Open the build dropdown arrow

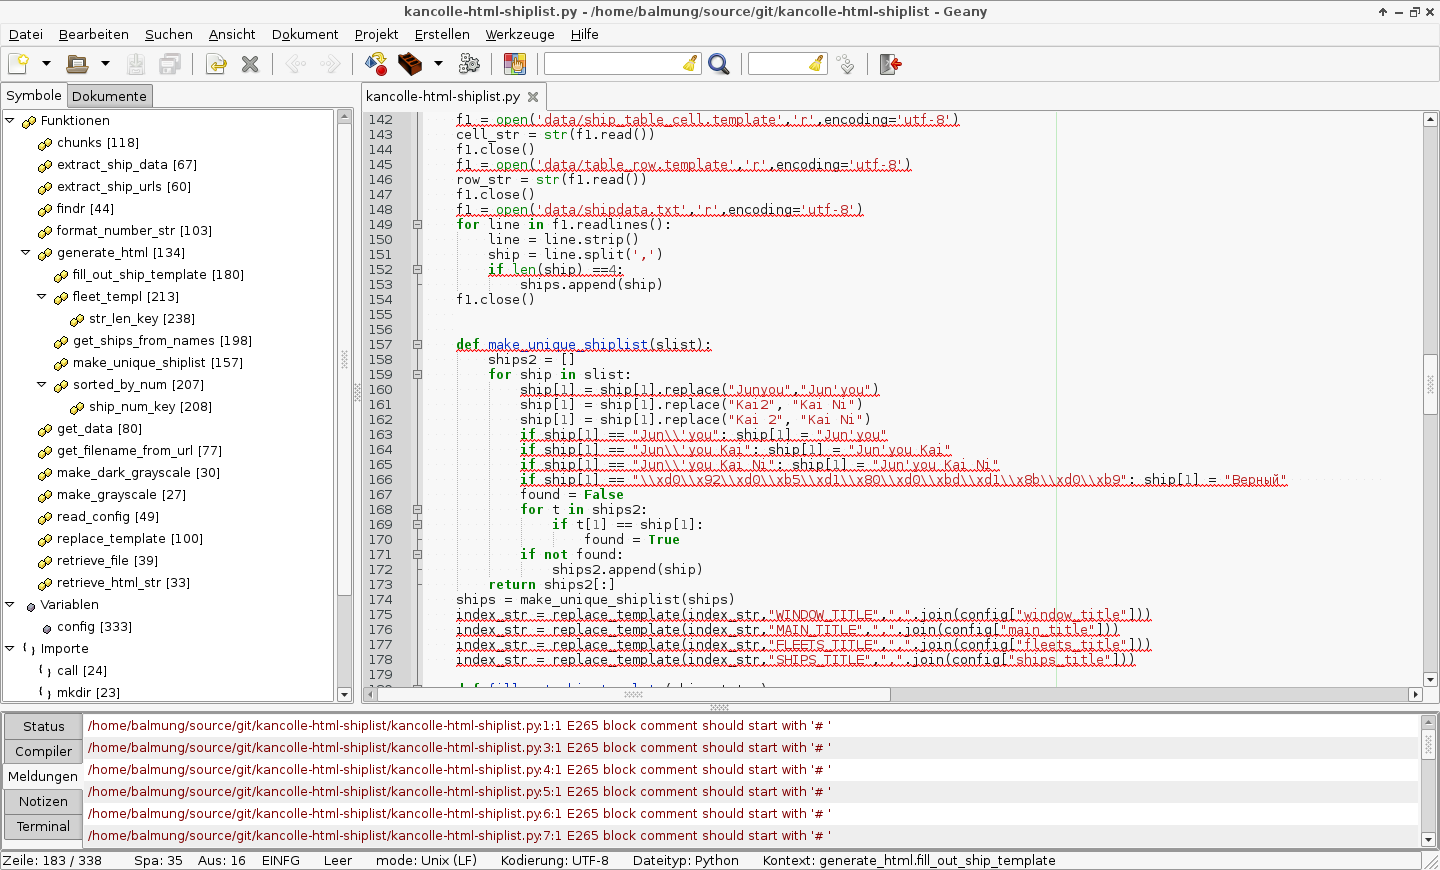click(438, 64)
